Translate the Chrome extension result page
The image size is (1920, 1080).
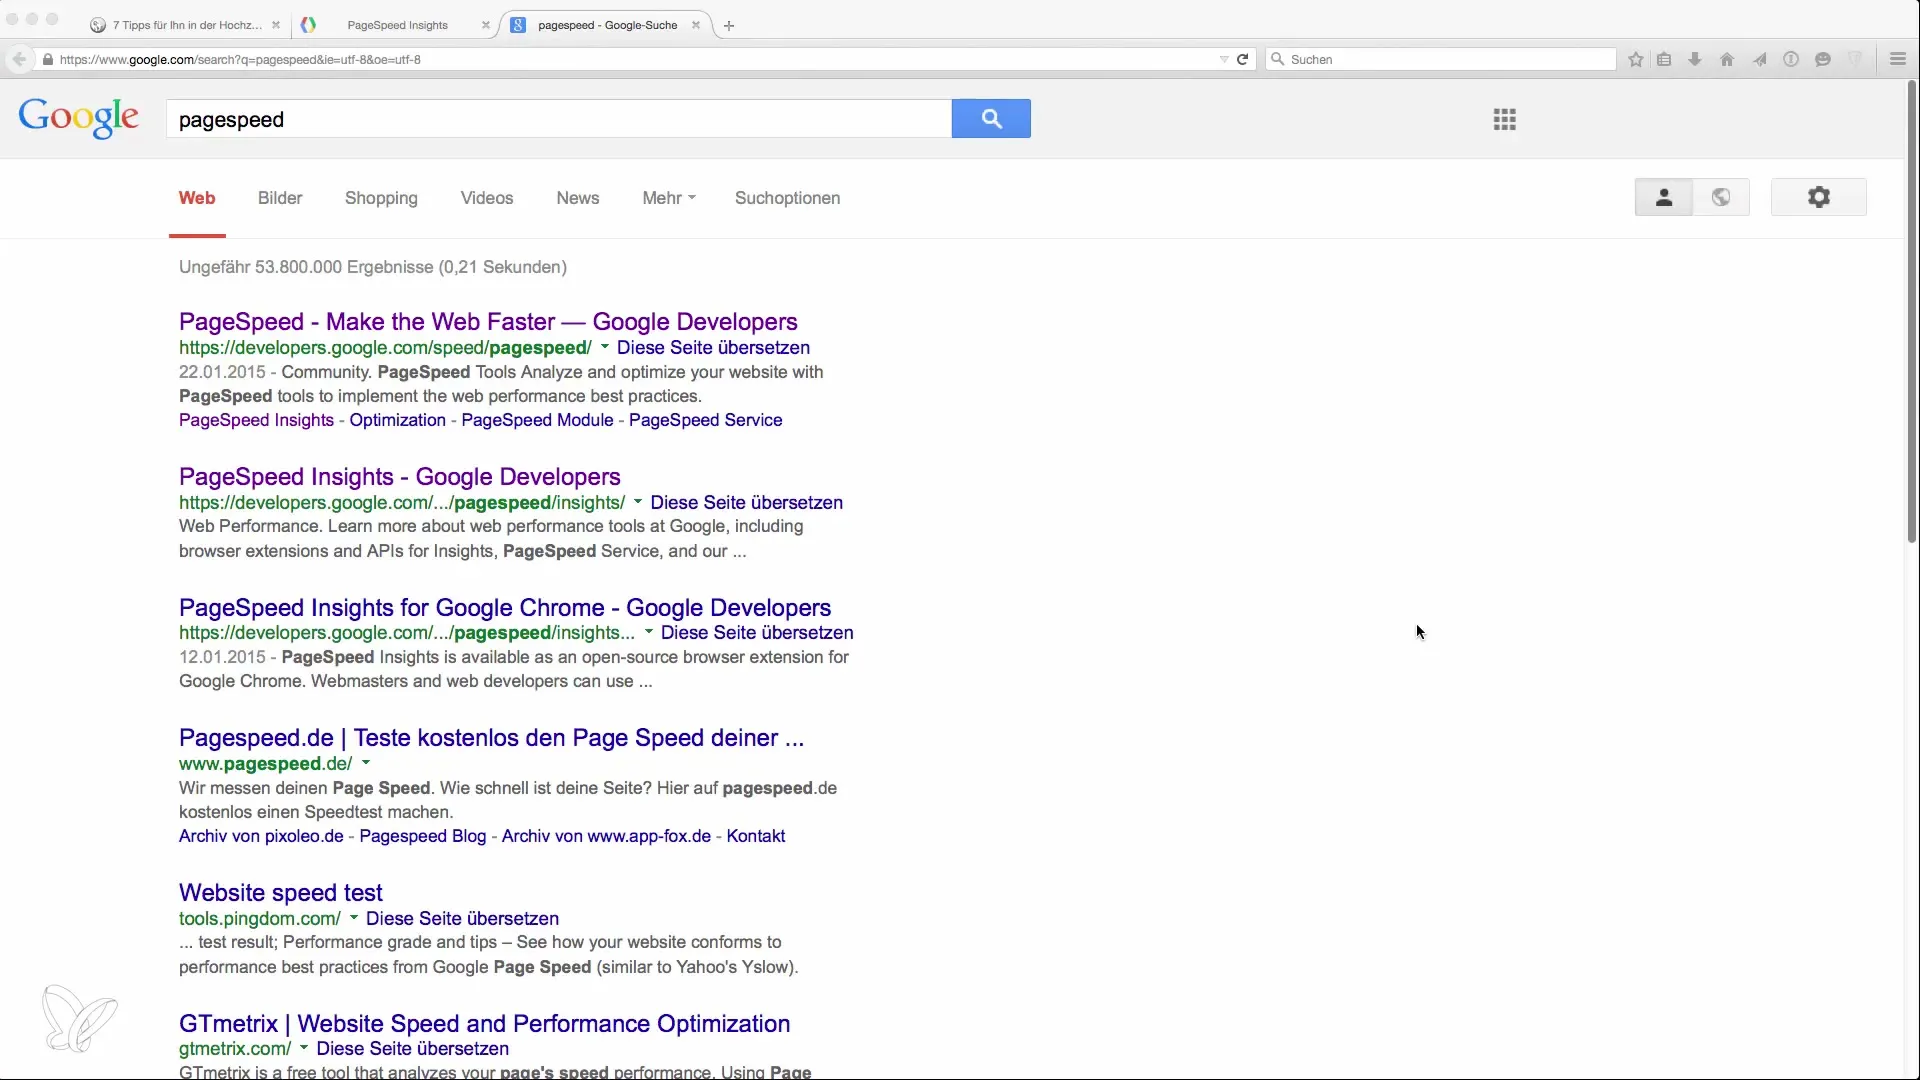point(757,633)
